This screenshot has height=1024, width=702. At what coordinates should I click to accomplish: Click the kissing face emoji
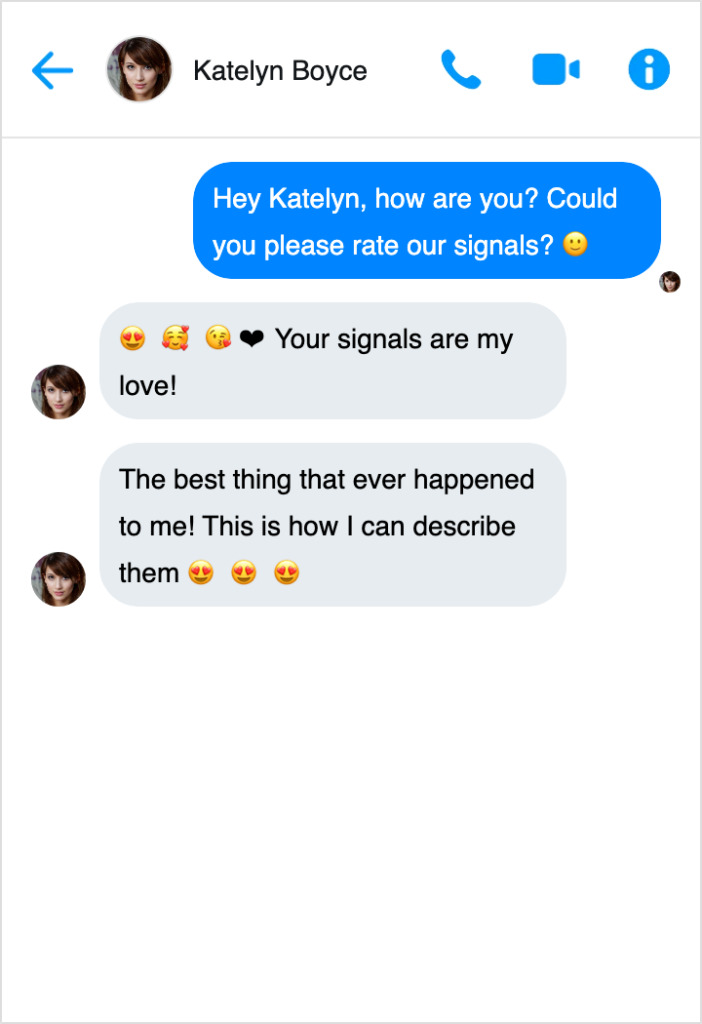[x=218, y=339]
